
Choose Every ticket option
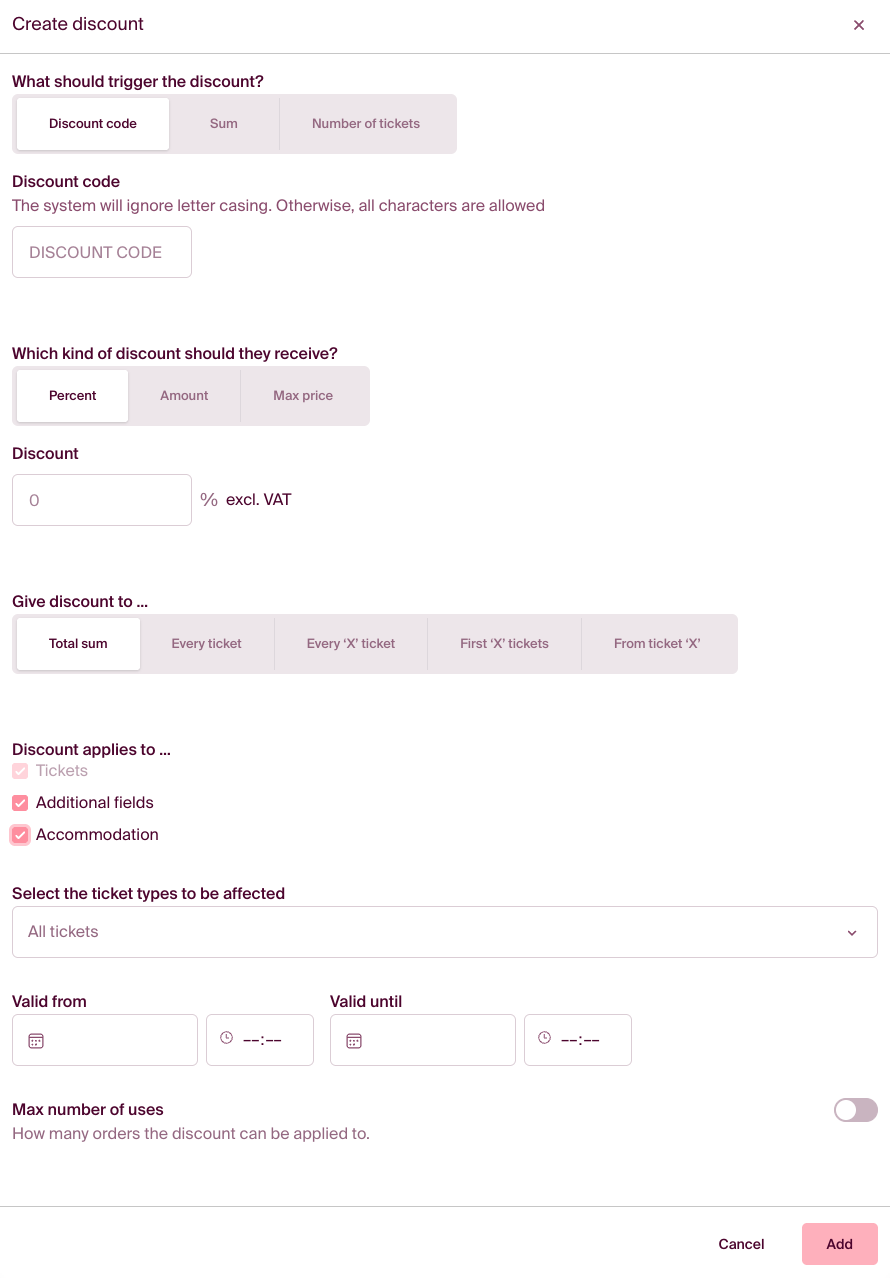206,644
